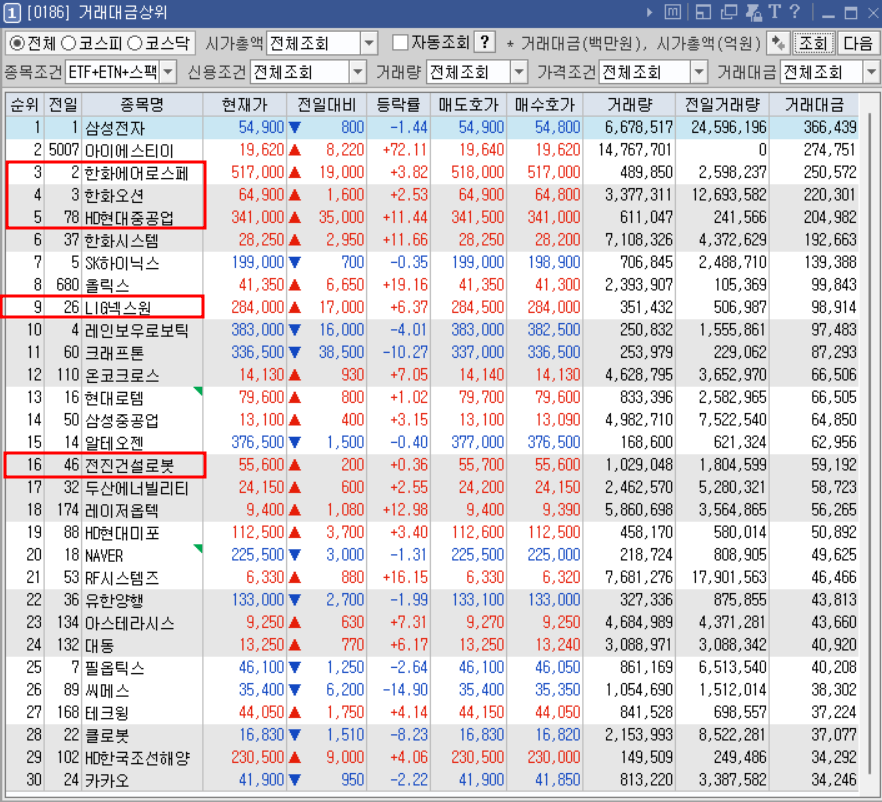Viewport: 882px width, 802px height.
Task: Click 테크윙 ask price 44,150
Action: click(x=482, y=713)
